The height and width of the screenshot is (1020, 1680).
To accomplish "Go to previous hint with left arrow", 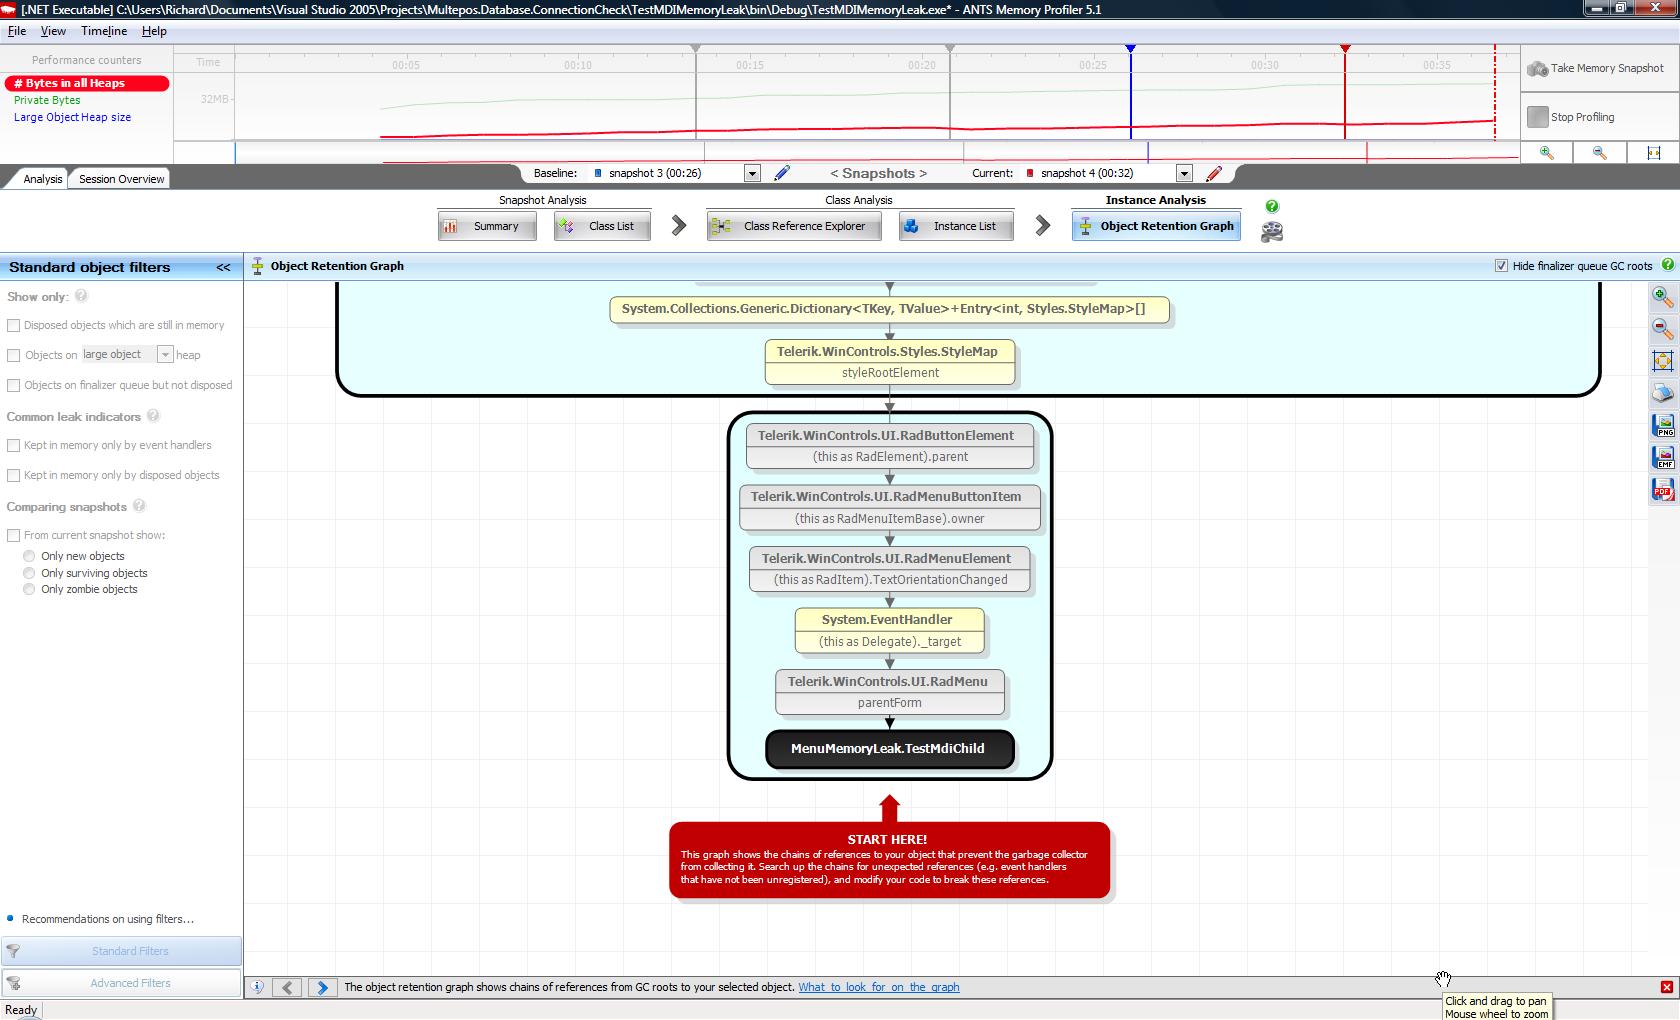I will (287, 987).
